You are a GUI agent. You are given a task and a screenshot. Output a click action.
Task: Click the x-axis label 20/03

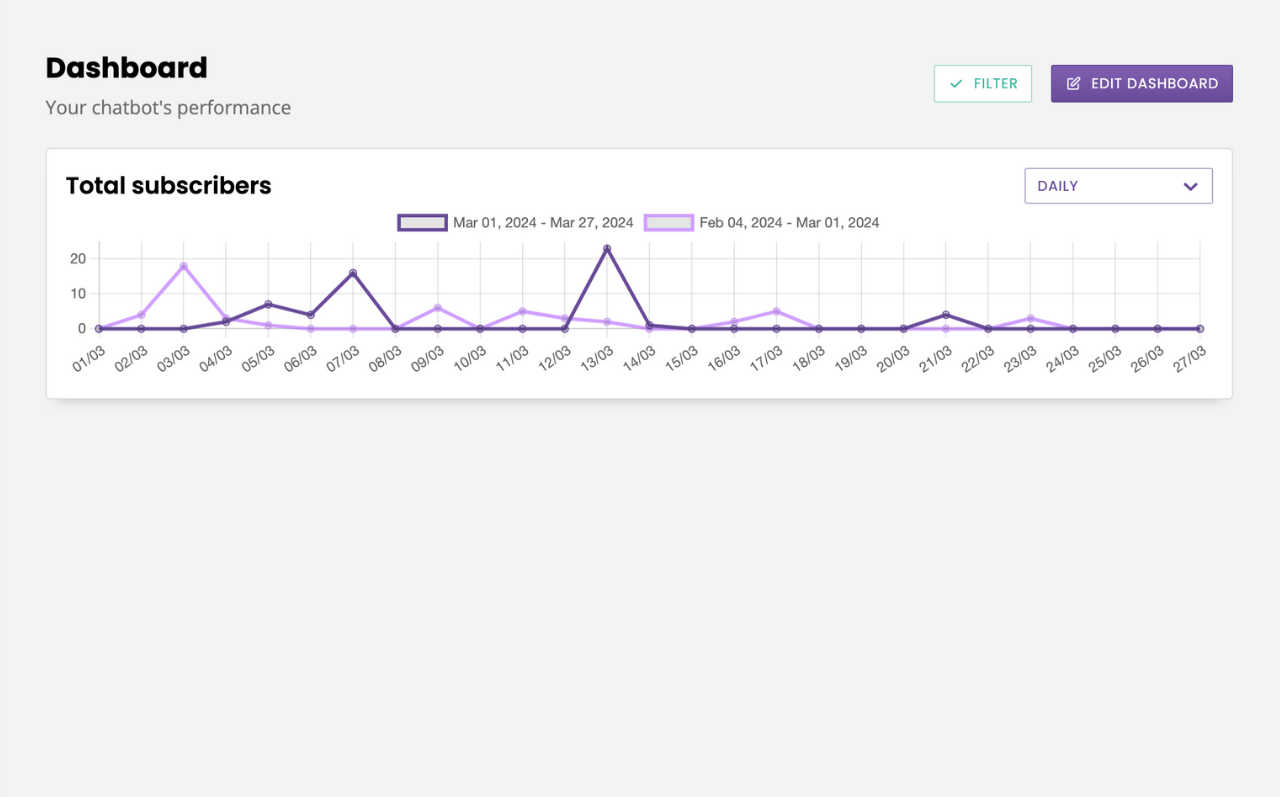point(893,358)
